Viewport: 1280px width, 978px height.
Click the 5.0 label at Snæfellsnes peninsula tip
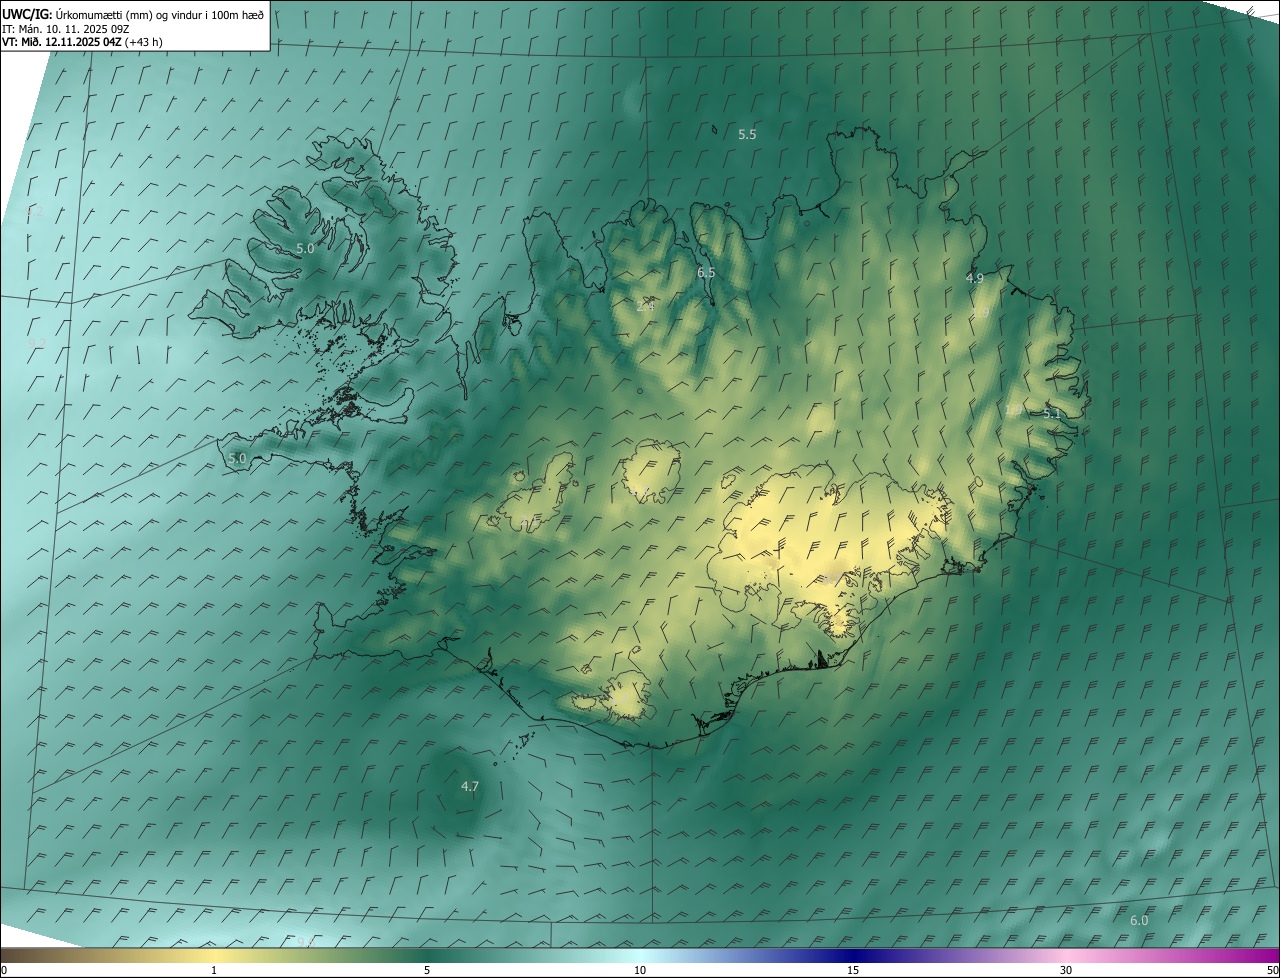237,458
